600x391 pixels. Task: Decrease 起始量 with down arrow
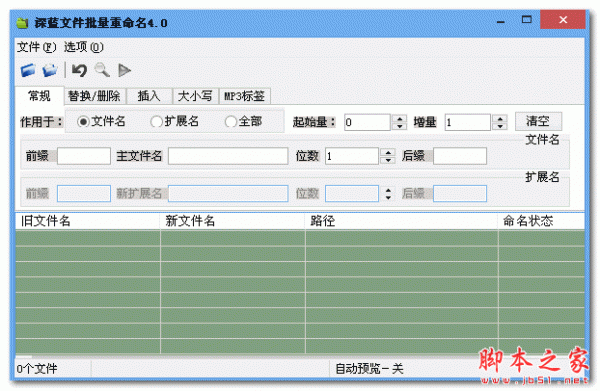(399, 126)
